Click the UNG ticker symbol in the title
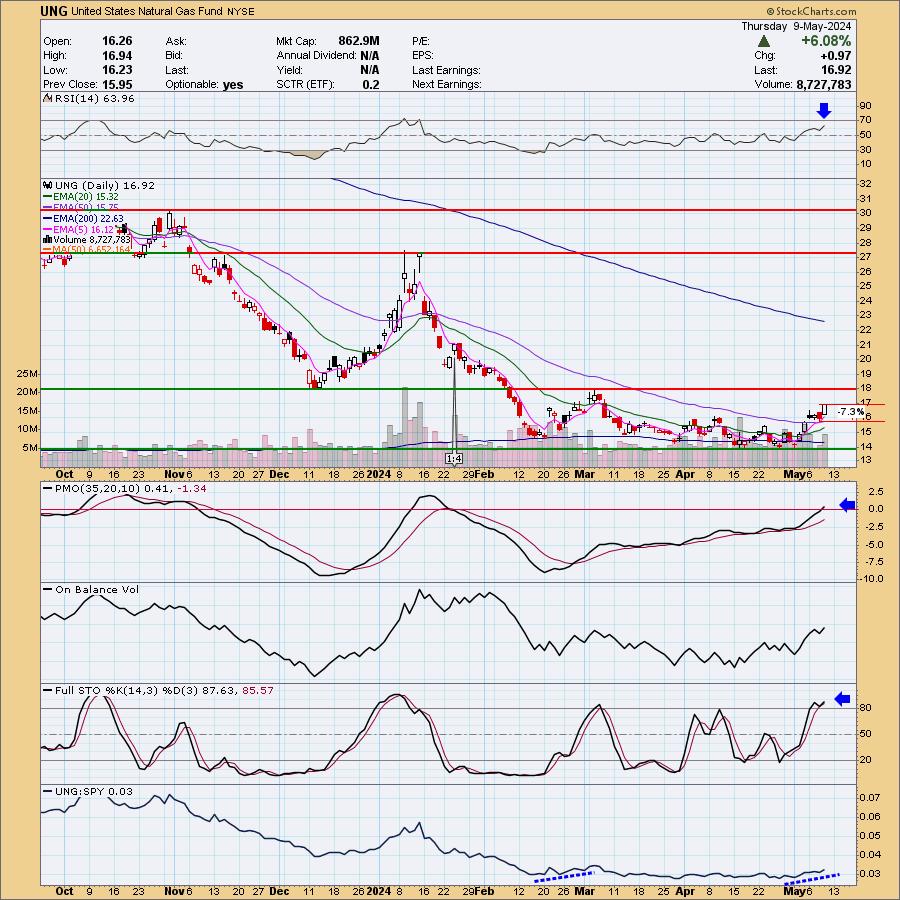This screenshot has width=900, height=900. click(54, 11)
